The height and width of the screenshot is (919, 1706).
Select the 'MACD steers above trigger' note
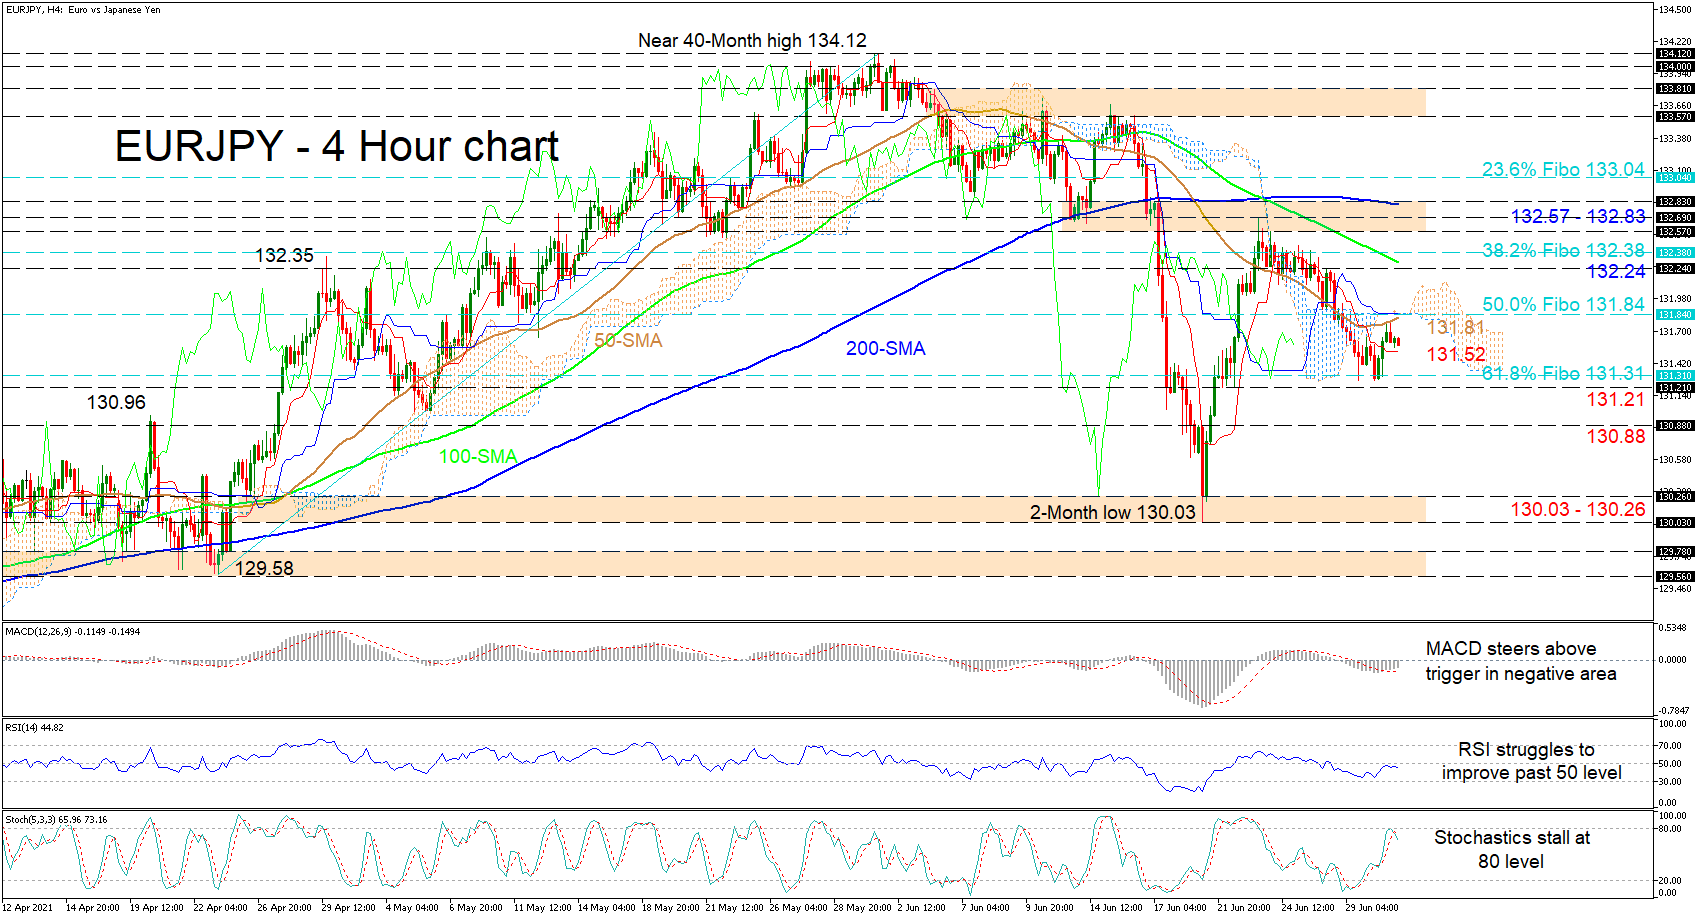(1521, 662)
